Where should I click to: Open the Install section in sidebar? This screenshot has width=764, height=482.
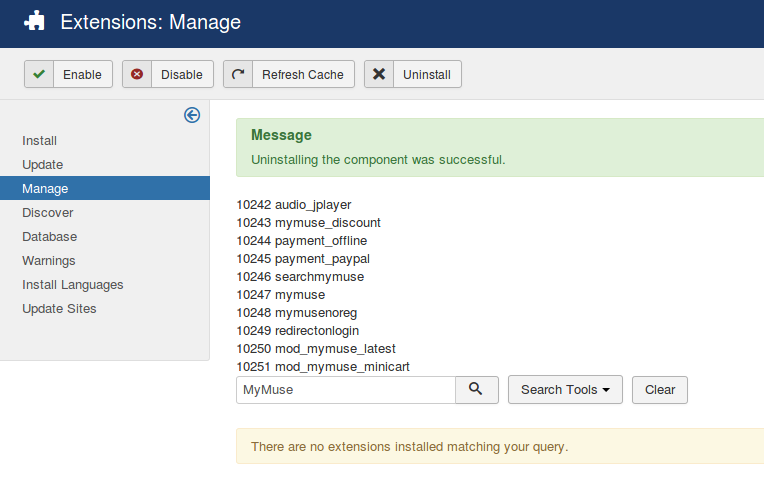tap(40, 141)
